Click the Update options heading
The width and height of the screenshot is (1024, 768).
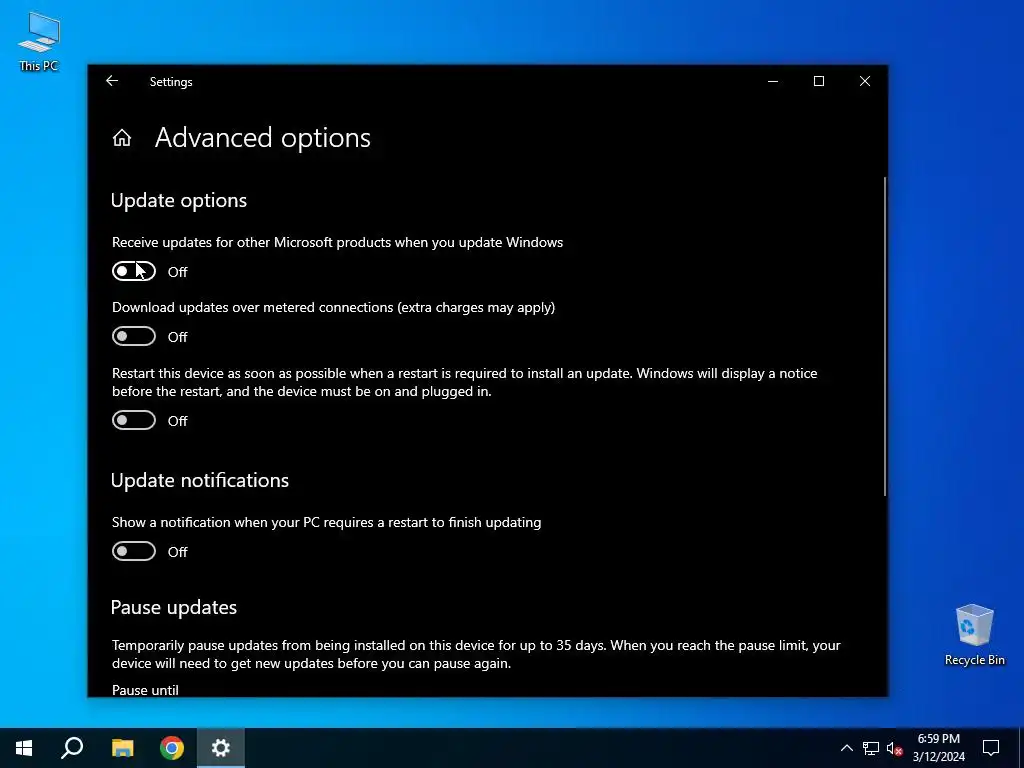point(179,200)
